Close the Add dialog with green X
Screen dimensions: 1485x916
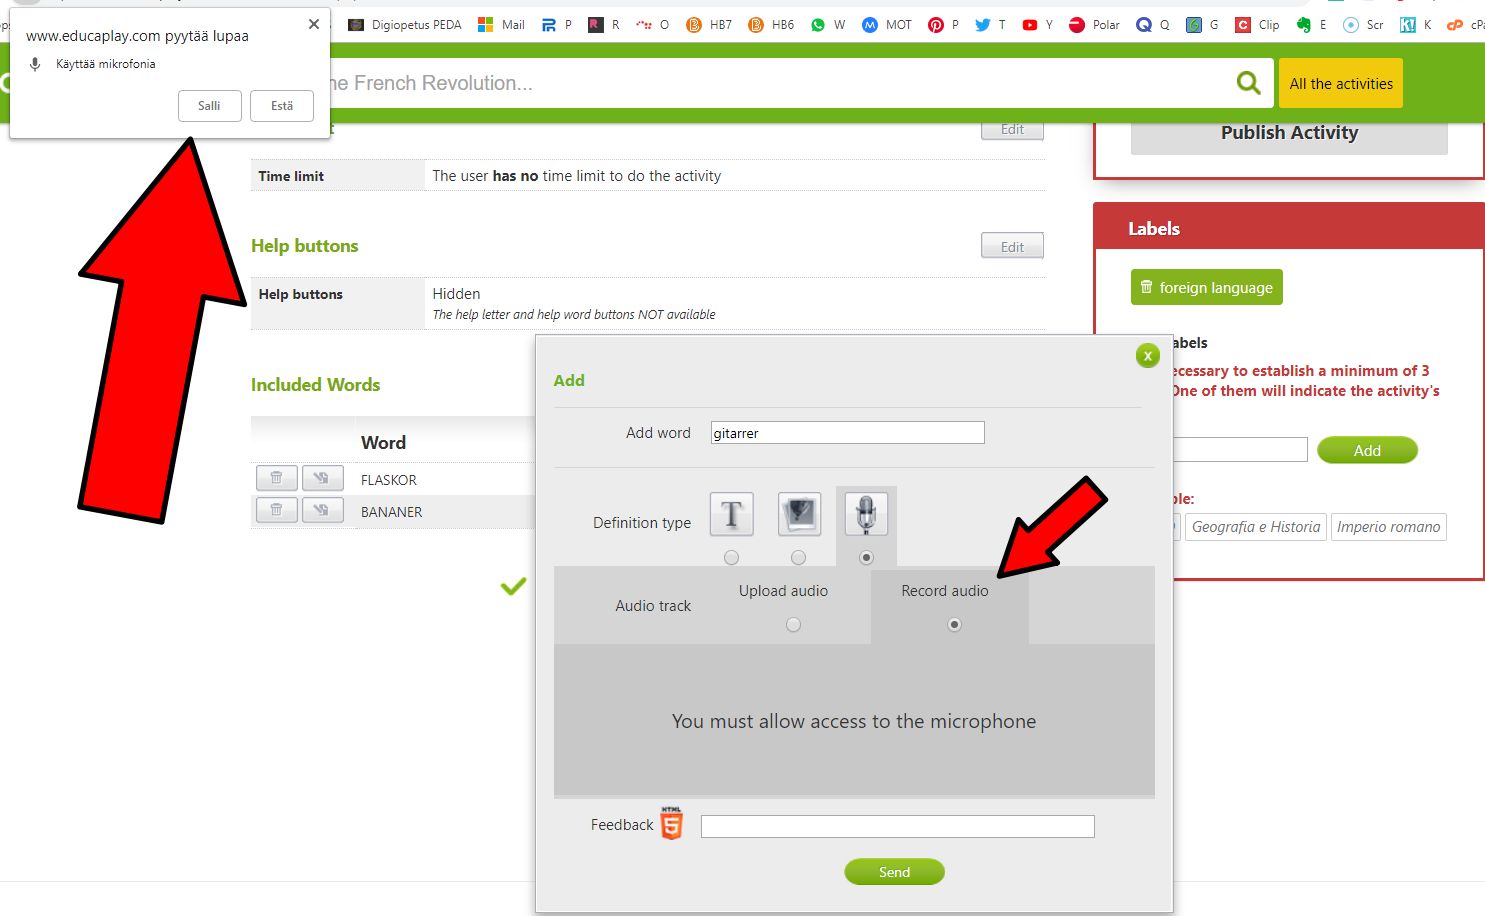click(x=1147, y=355)
